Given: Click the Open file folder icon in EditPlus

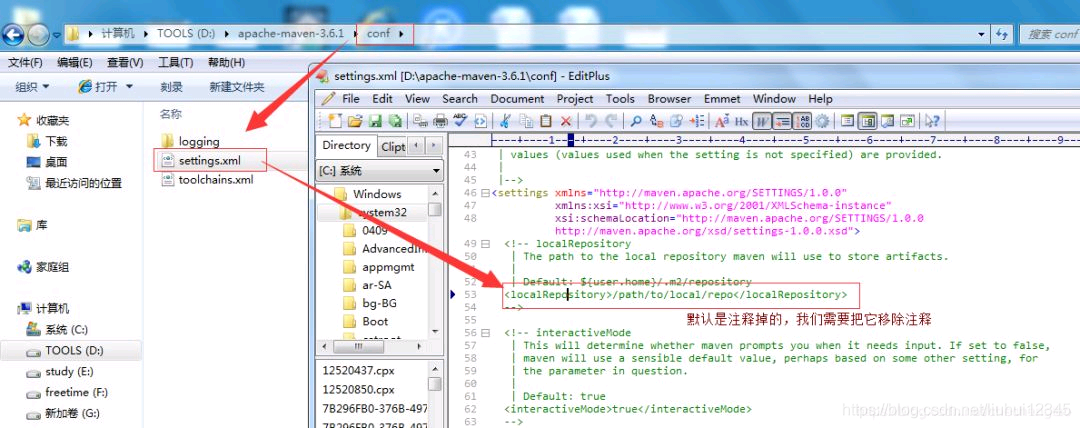Looking at the screenshot, I should point(355,121).
